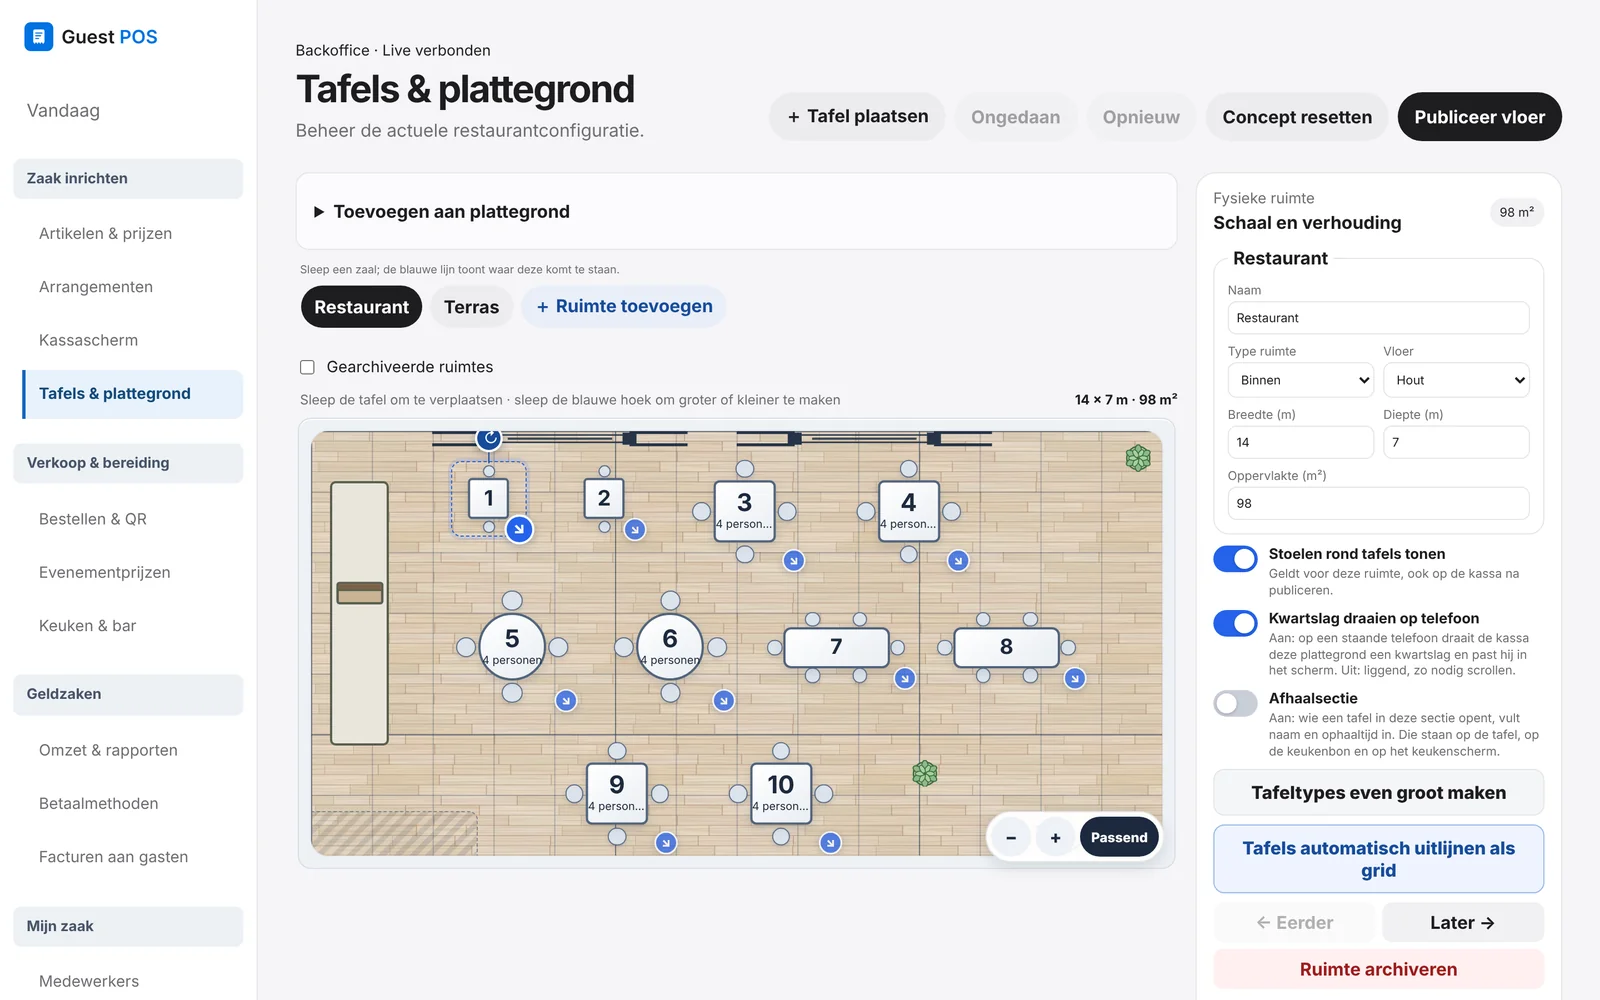Select the bar counter on the floor plan
The image size is (1600, 1000).
[359, 613]
